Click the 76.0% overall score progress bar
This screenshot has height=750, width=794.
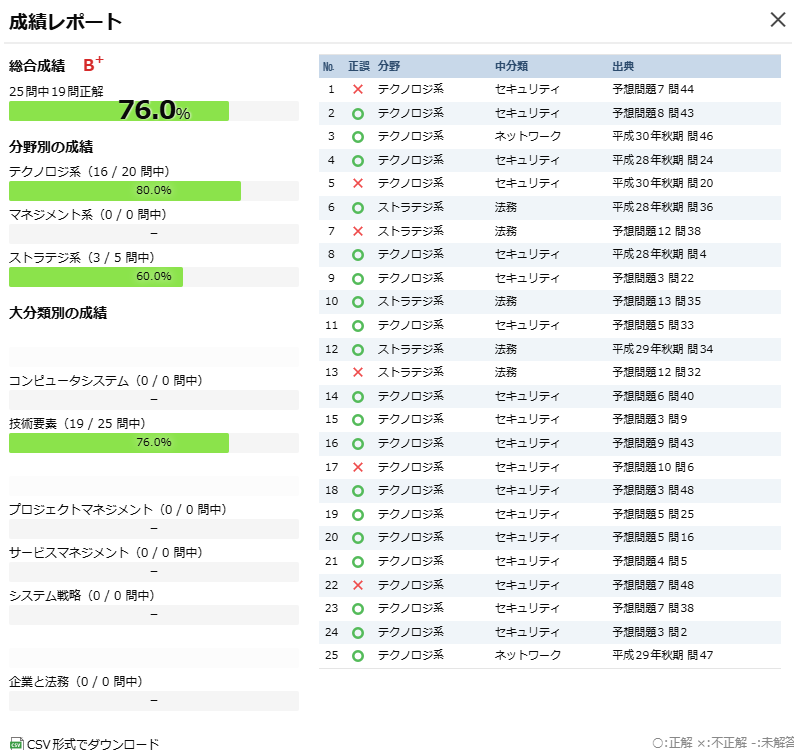pyautogui.click(x=154, y=111)
